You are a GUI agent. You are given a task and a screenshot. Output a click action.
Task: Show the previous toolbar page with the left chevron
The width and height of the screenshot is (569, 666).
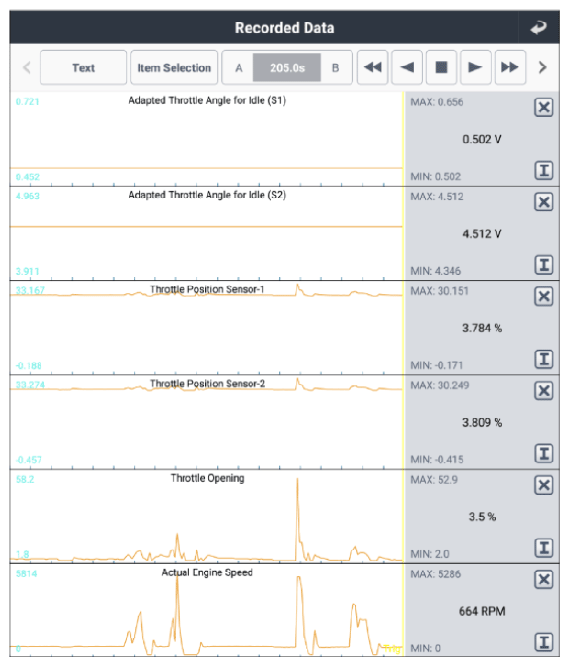pos(27,68)
